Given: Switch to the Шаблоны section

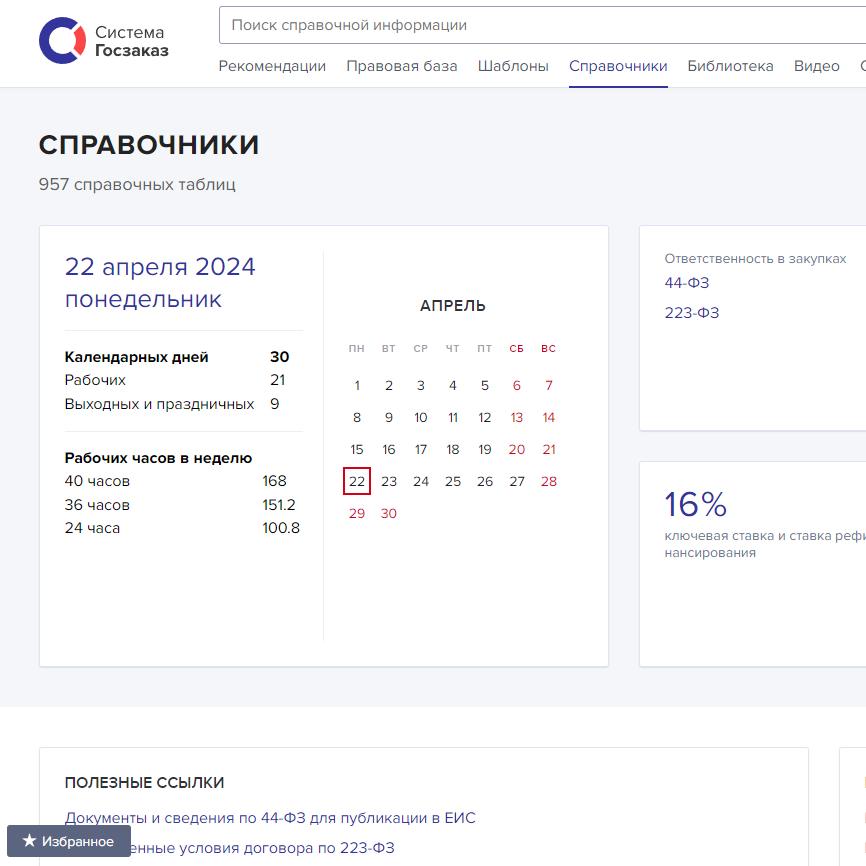Looking at the screenshot, I should [513, 66].
